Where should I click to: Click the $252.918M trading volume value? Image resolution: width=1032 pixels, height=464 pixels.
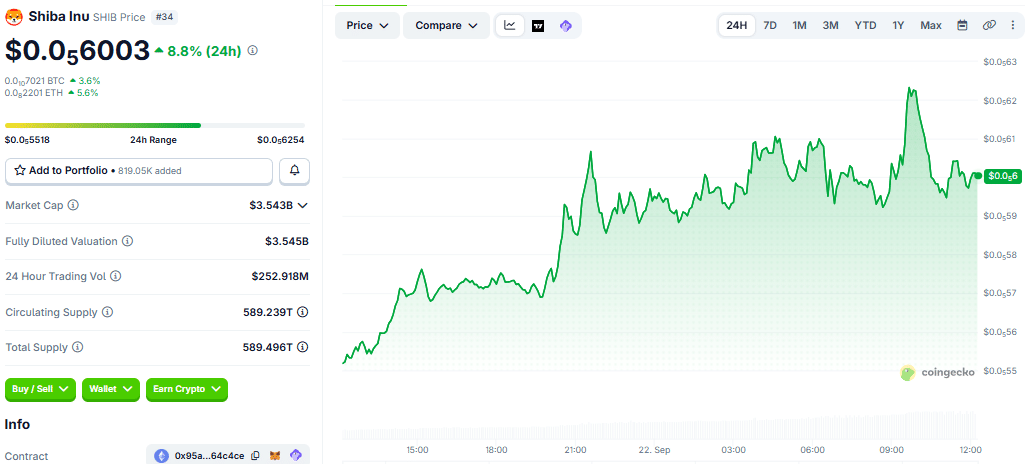click(280, 276)
